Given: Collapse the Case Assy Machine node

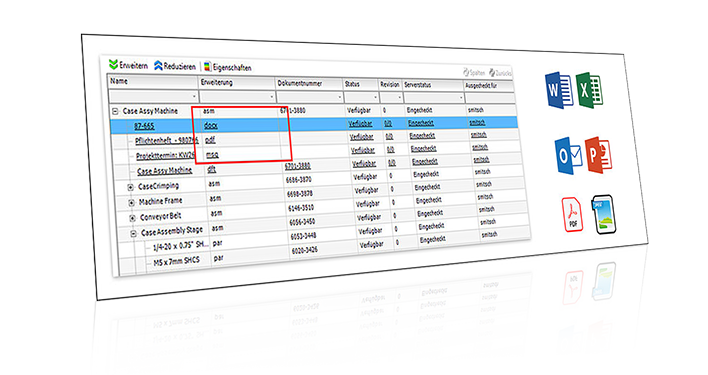Looking at the screenshot, I should click(116, 111).
